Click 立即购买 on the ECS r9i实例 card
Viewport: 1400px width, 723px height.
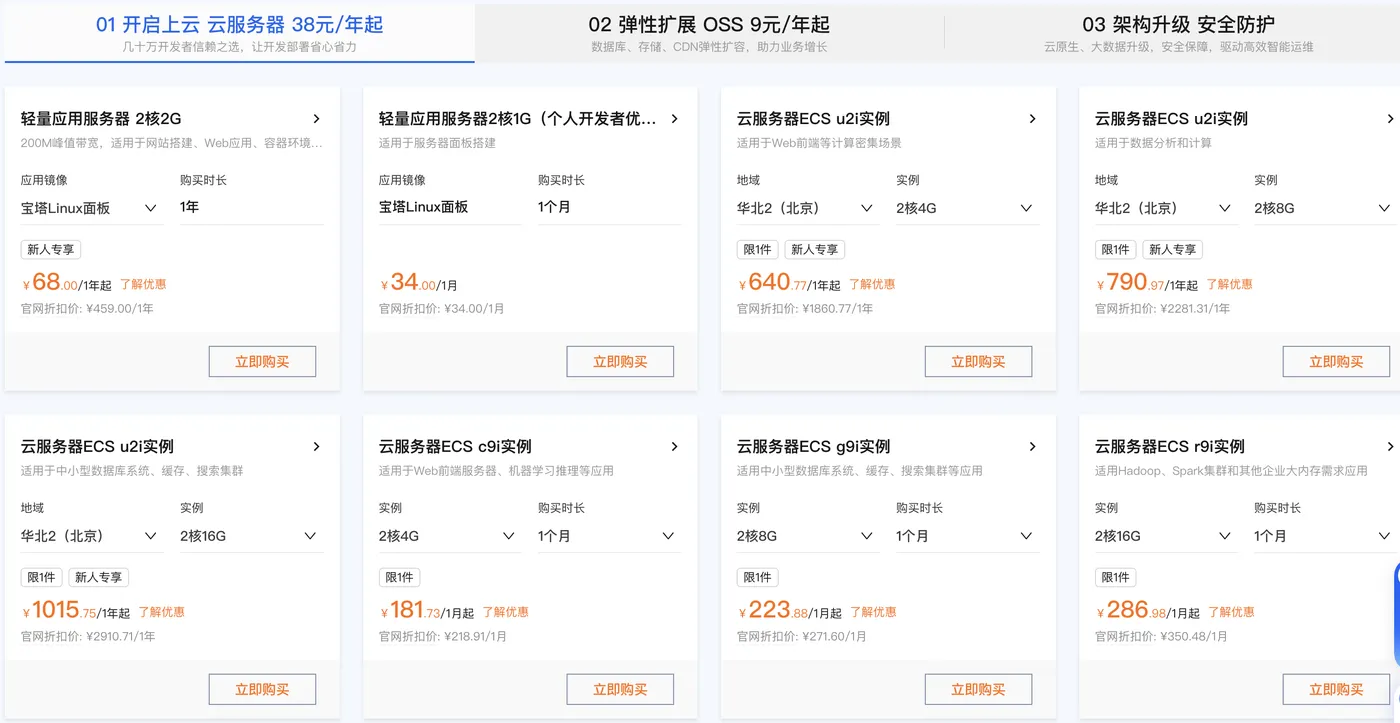point(1337,689)
